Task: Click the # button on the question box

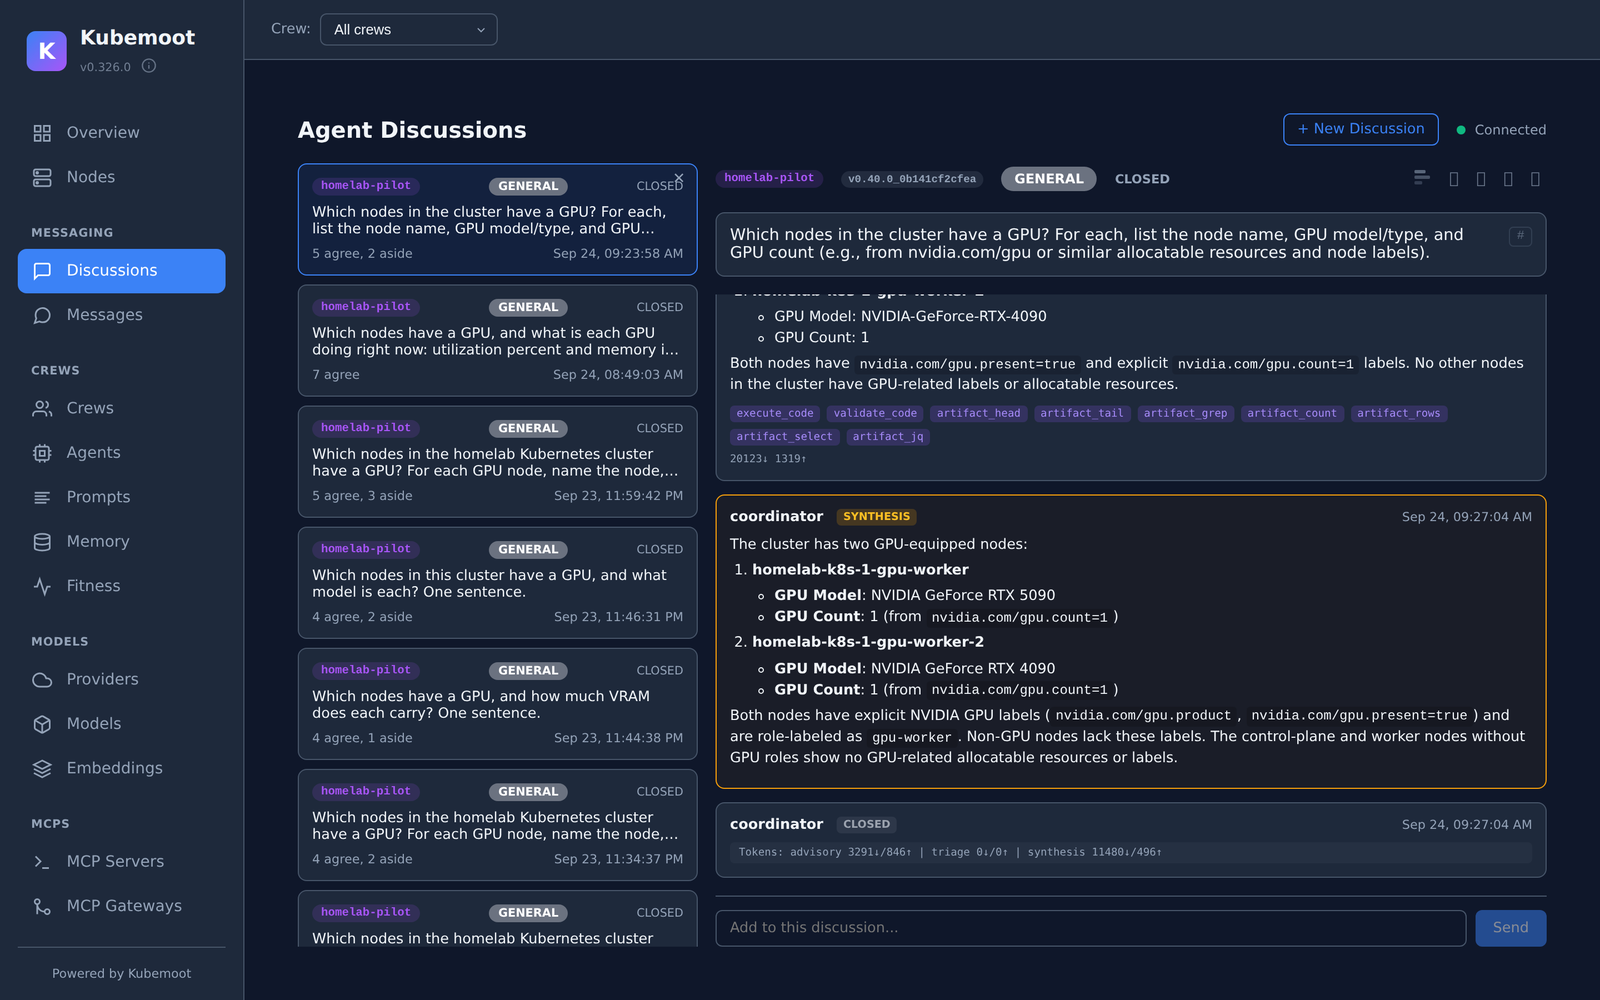Action: point(1520,236)
